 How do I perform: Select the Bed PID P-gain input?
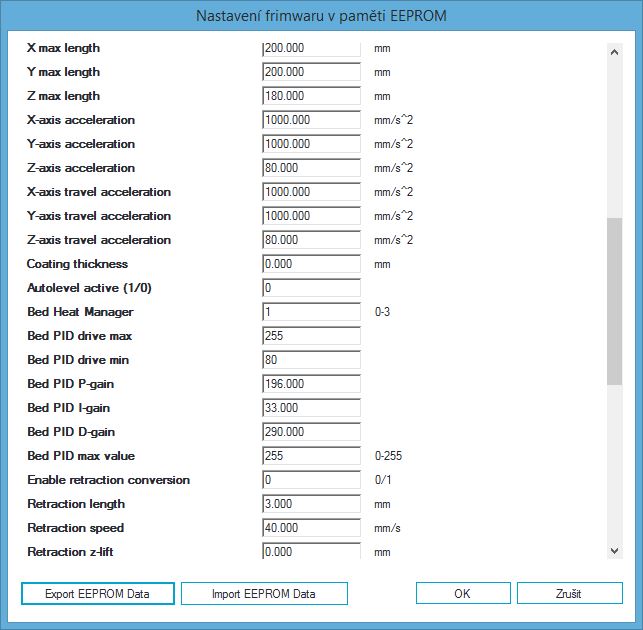coord(311,384)
